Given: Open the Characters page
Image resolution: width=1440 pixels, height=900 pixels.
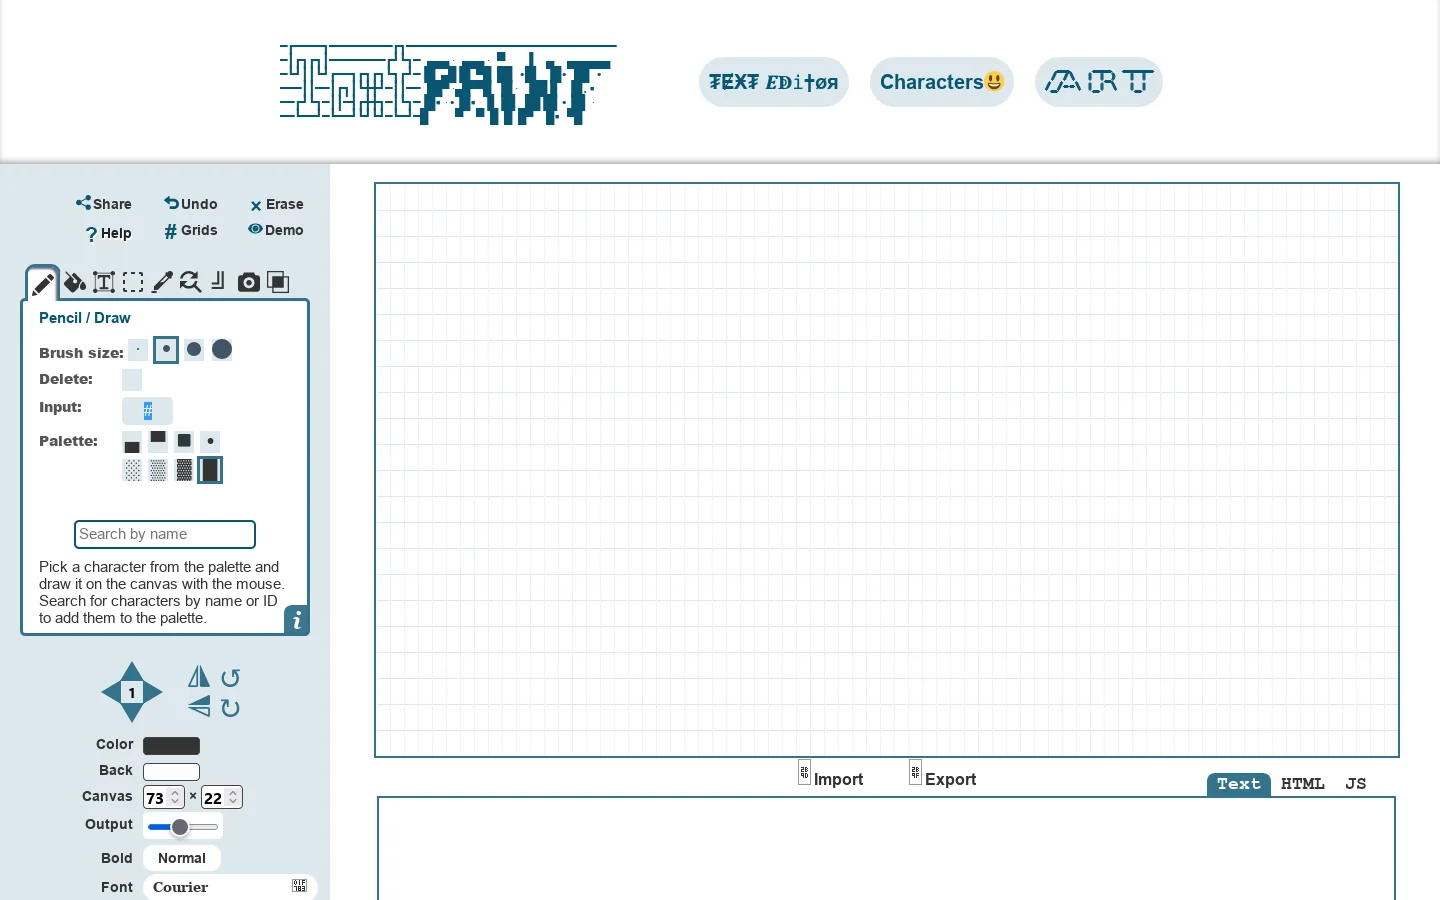Looking at the screenshot, I should pos(942,82).
